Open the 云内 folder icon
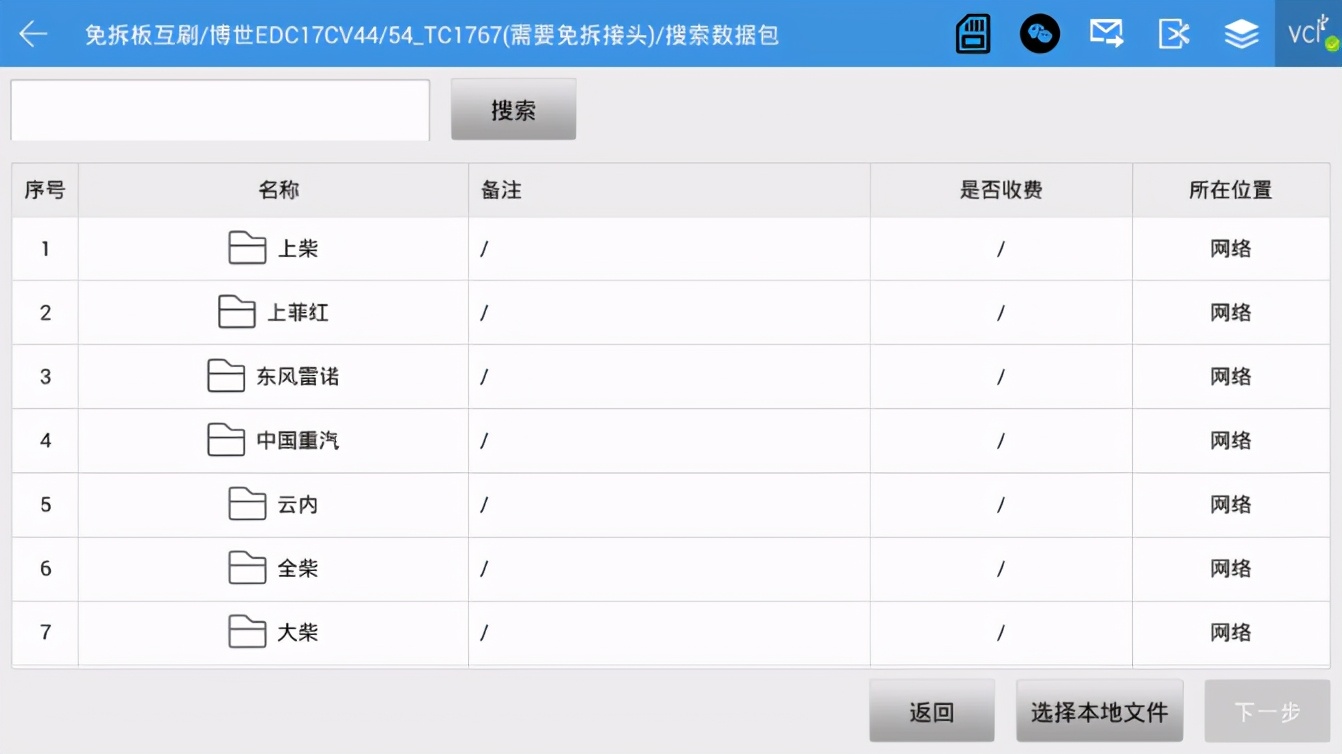 click(247, 504)
